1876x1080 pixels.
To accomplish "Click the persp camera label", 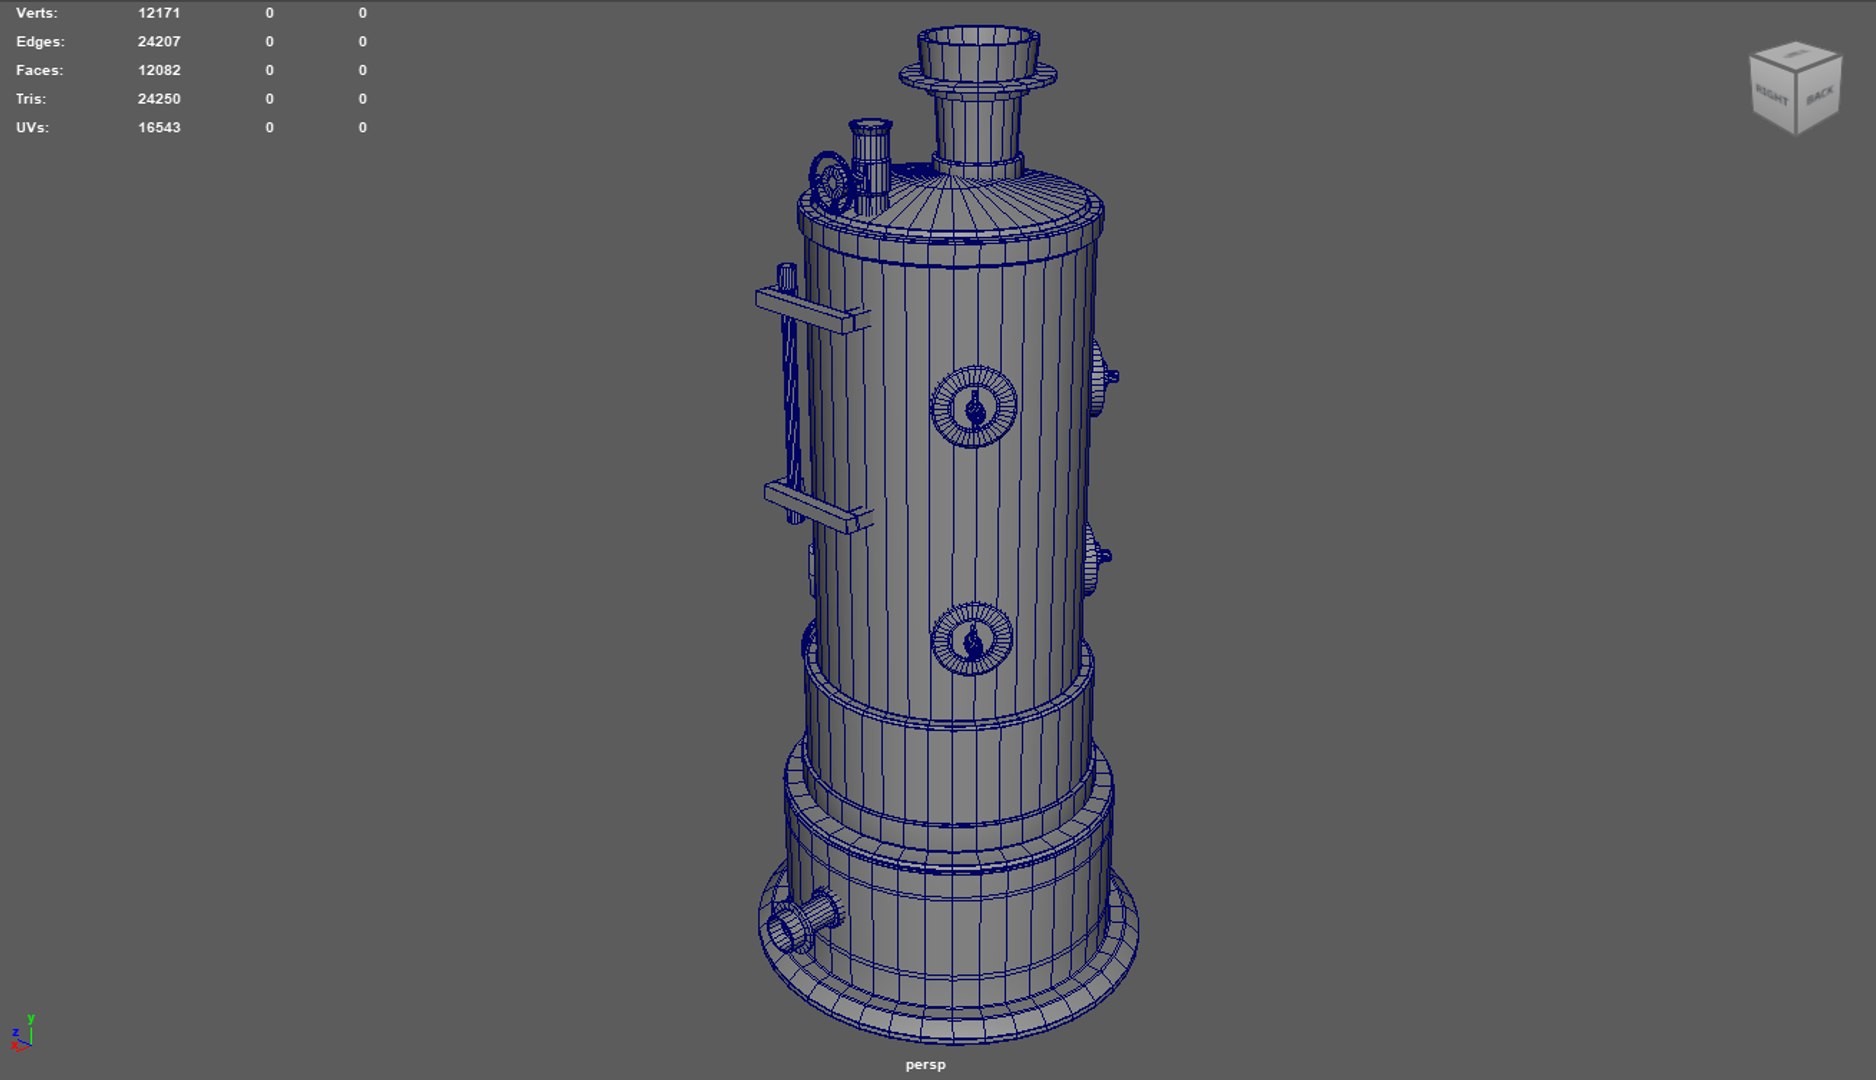I will coord(925,1064).
